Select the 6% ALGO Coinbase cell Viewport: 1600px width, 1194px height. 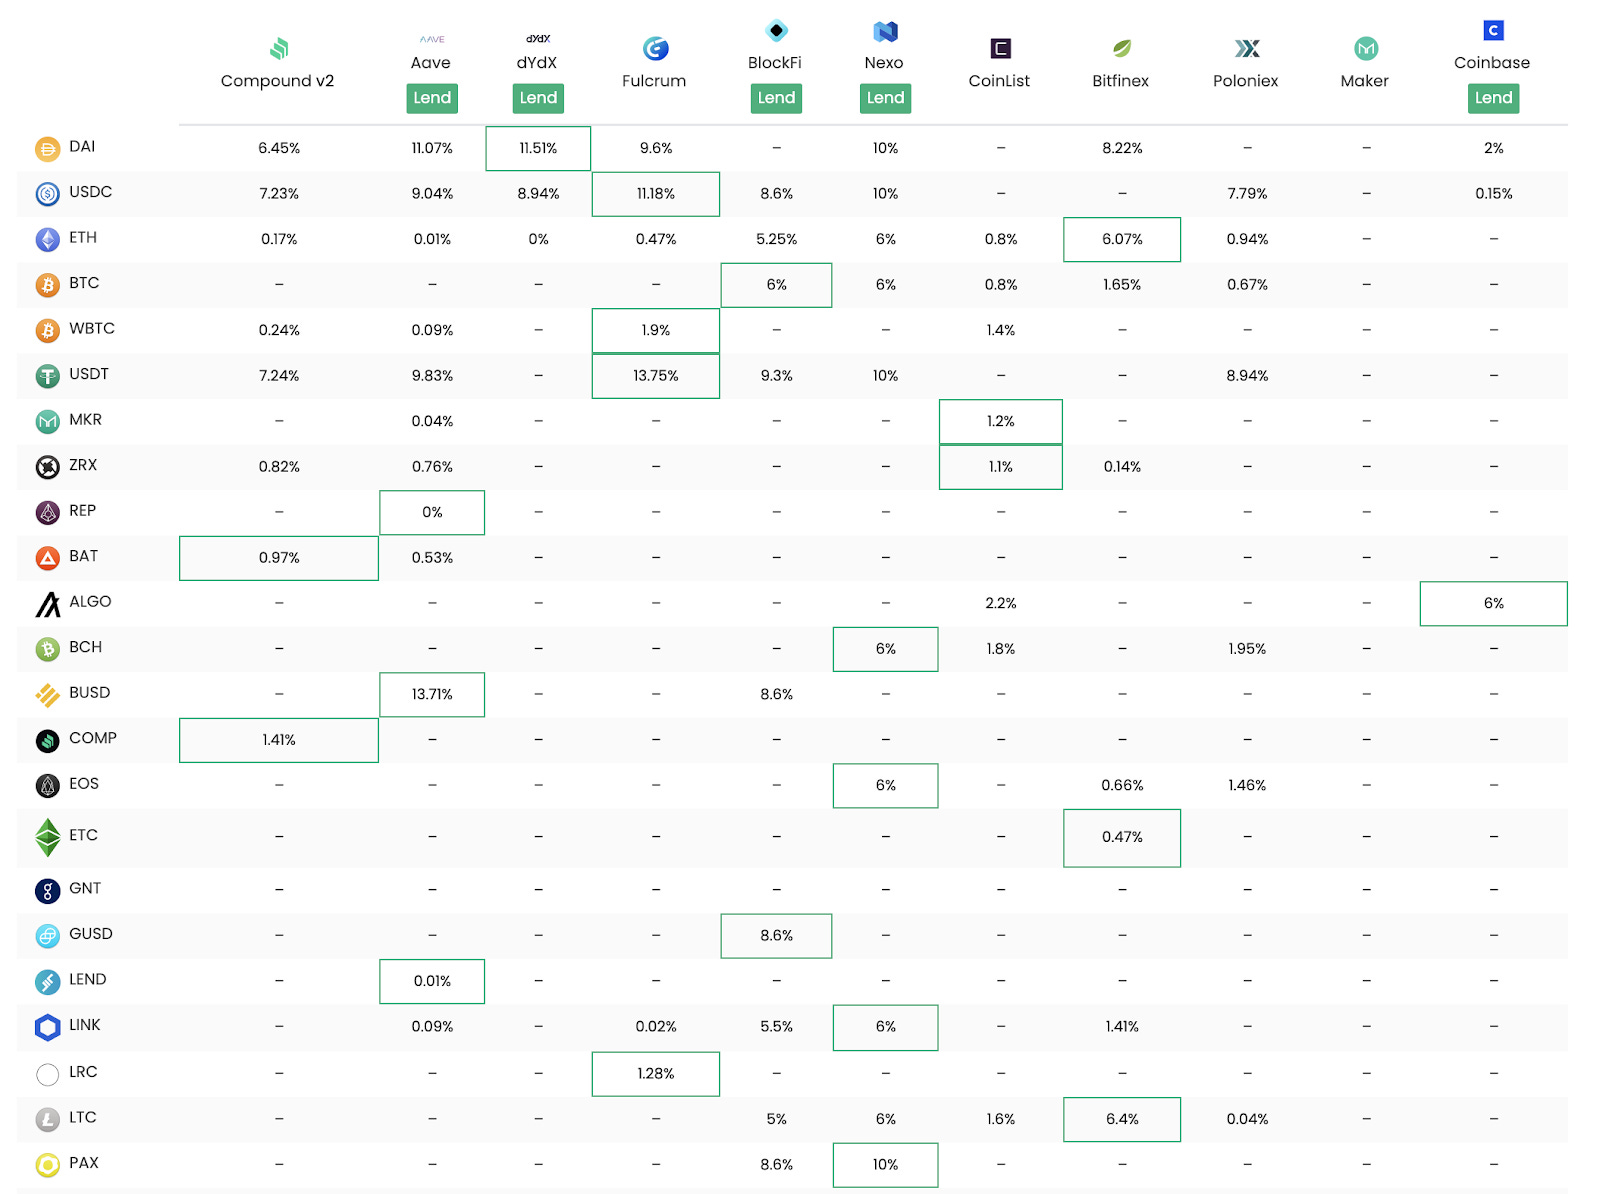[1494, 603]
